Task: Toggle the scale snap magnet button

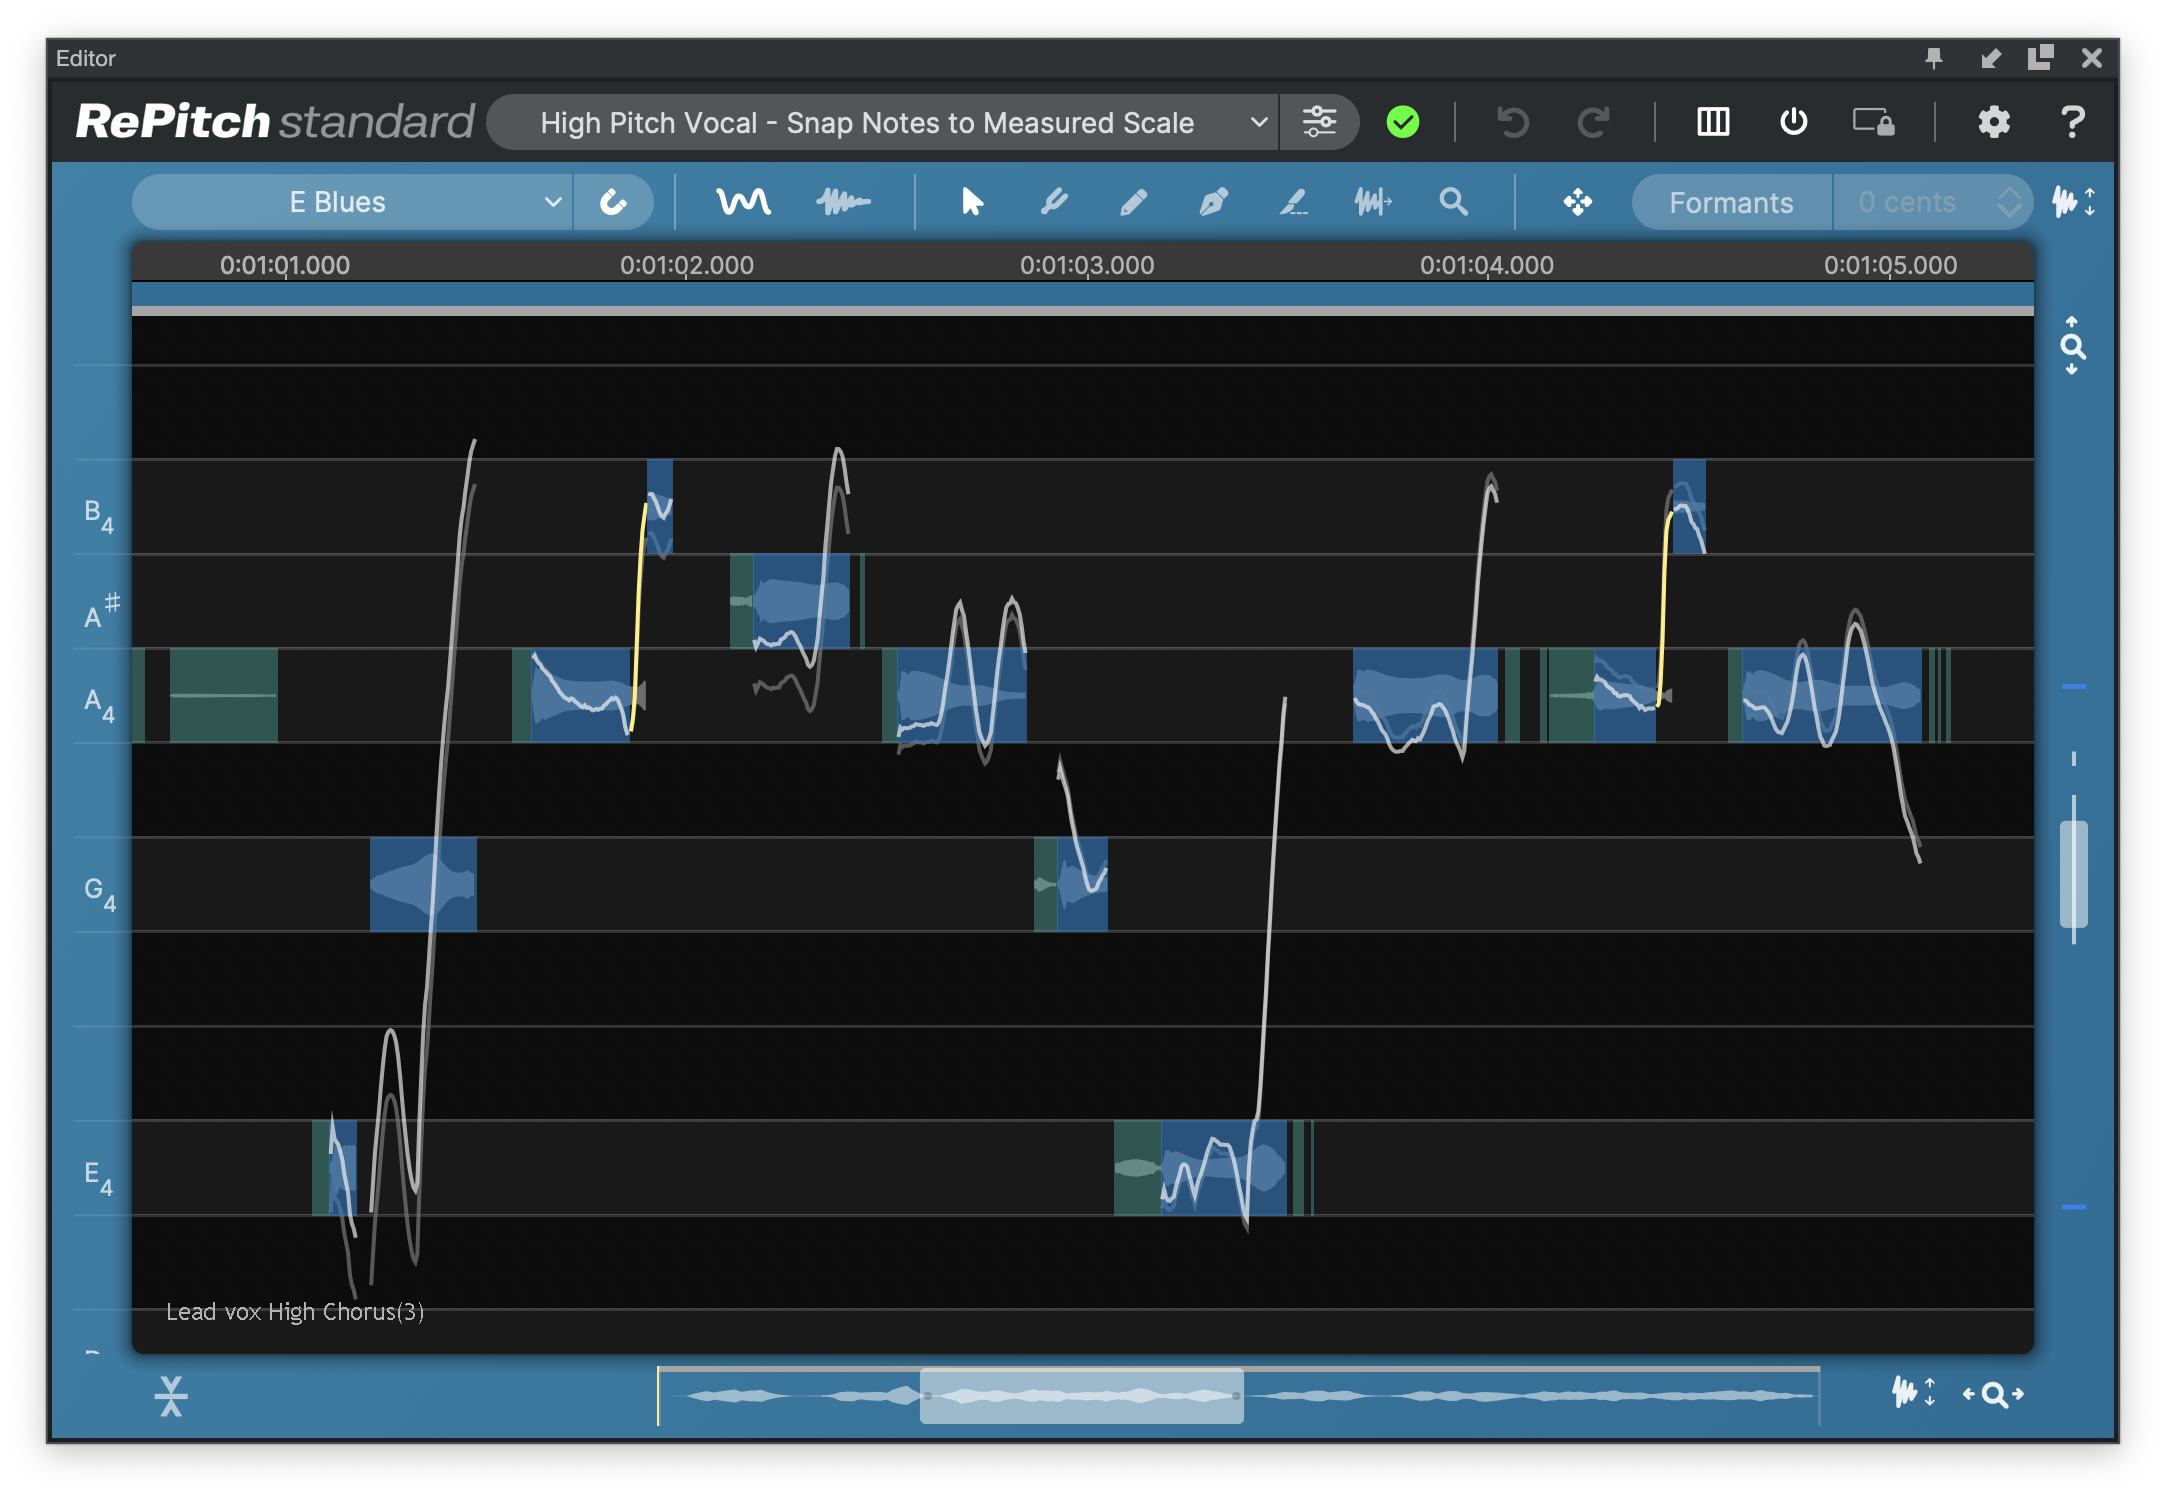Action: coord(613,202)
